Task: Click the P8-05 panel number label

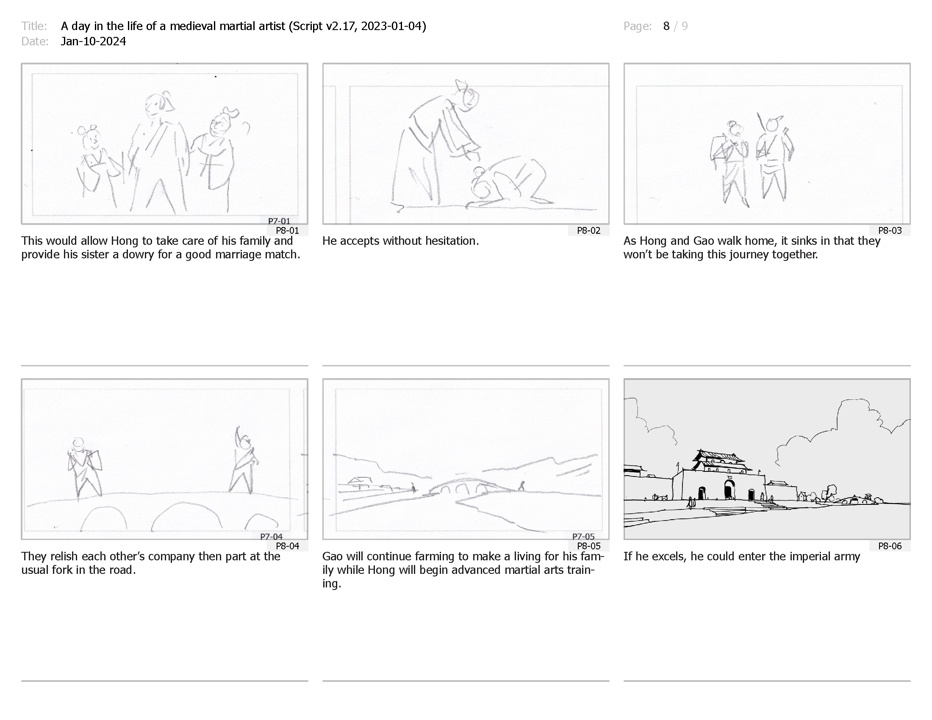Action: pyautogui.click(x=588, y=546)
